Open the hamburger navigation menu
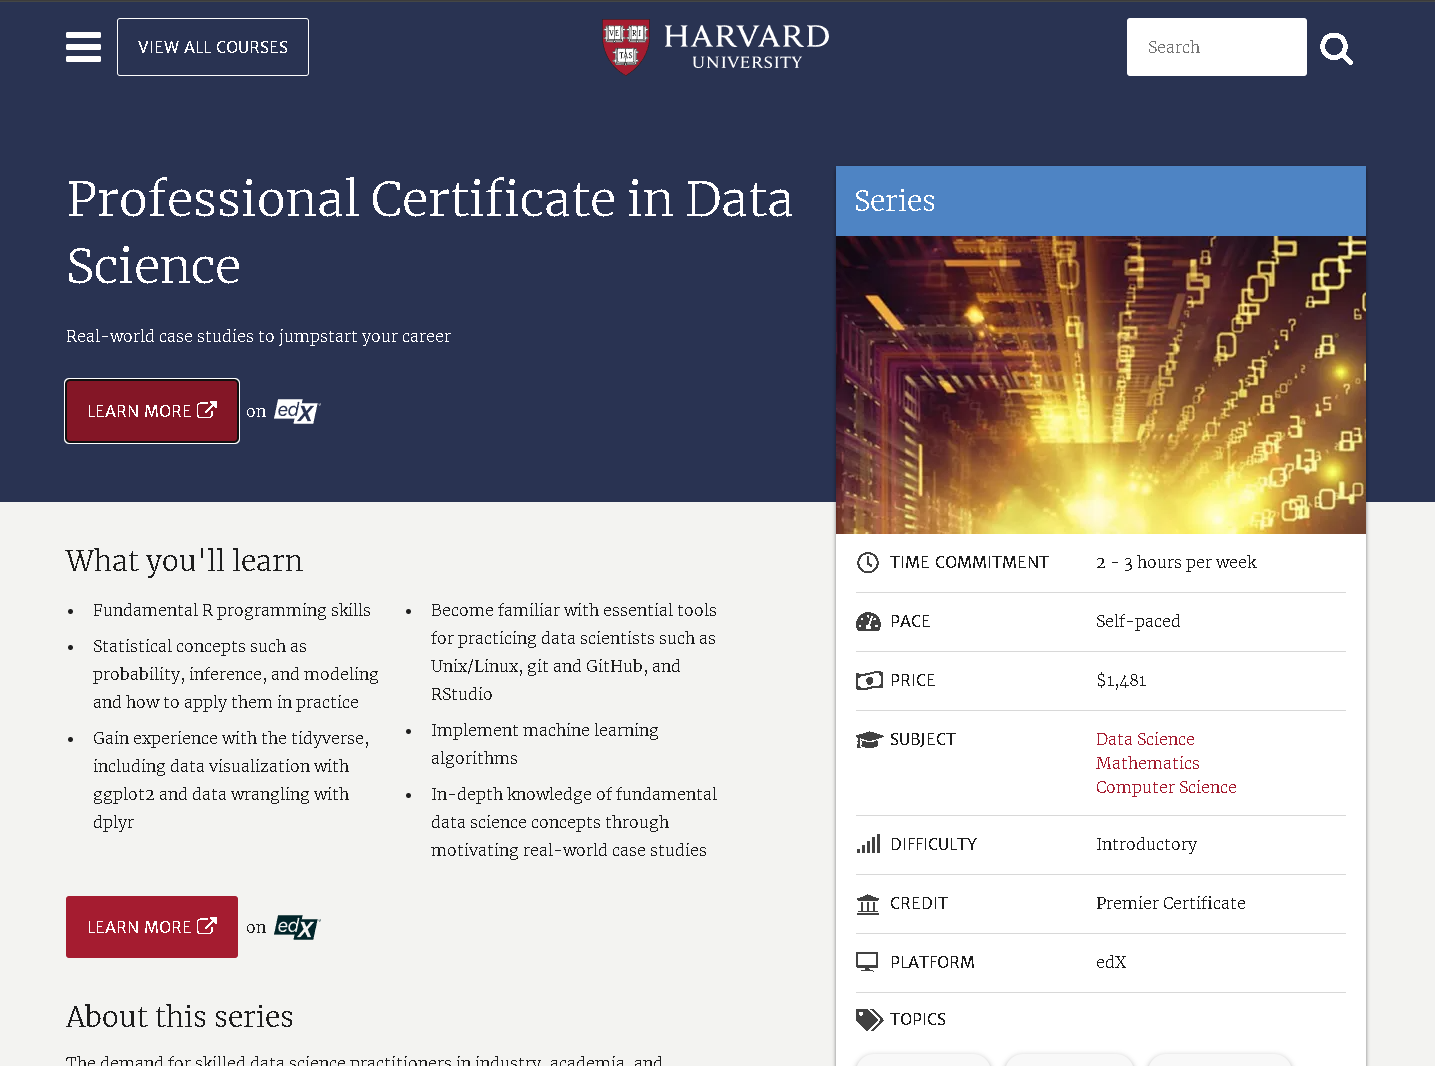 [x=83, y=47]
